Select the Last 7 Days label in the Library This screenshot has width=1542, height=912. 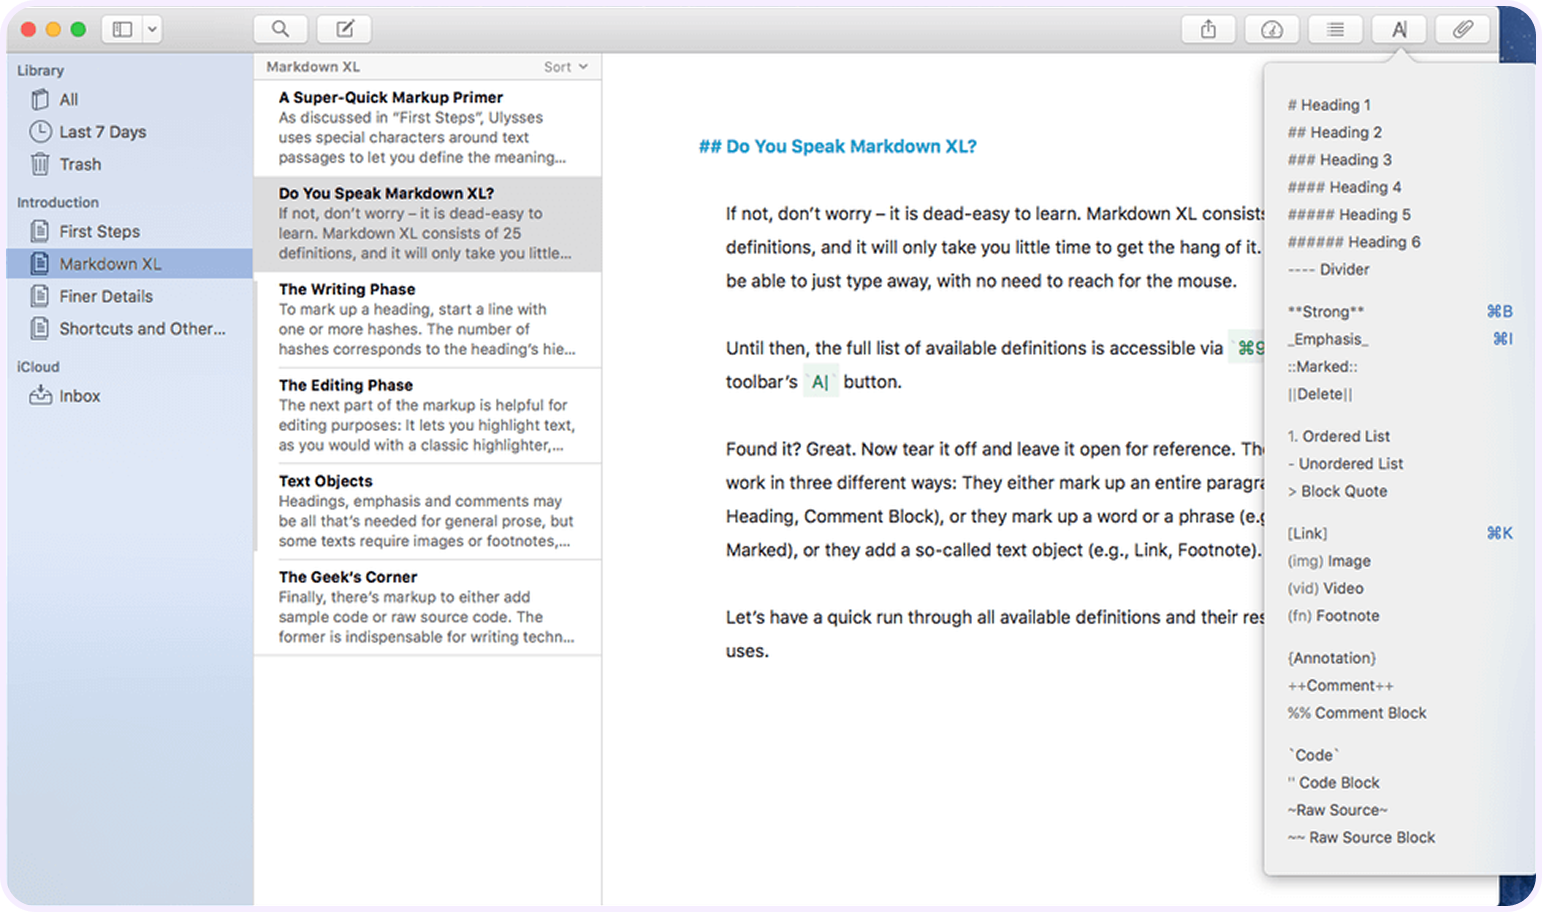pyautogui.click(x=103, y=132)
